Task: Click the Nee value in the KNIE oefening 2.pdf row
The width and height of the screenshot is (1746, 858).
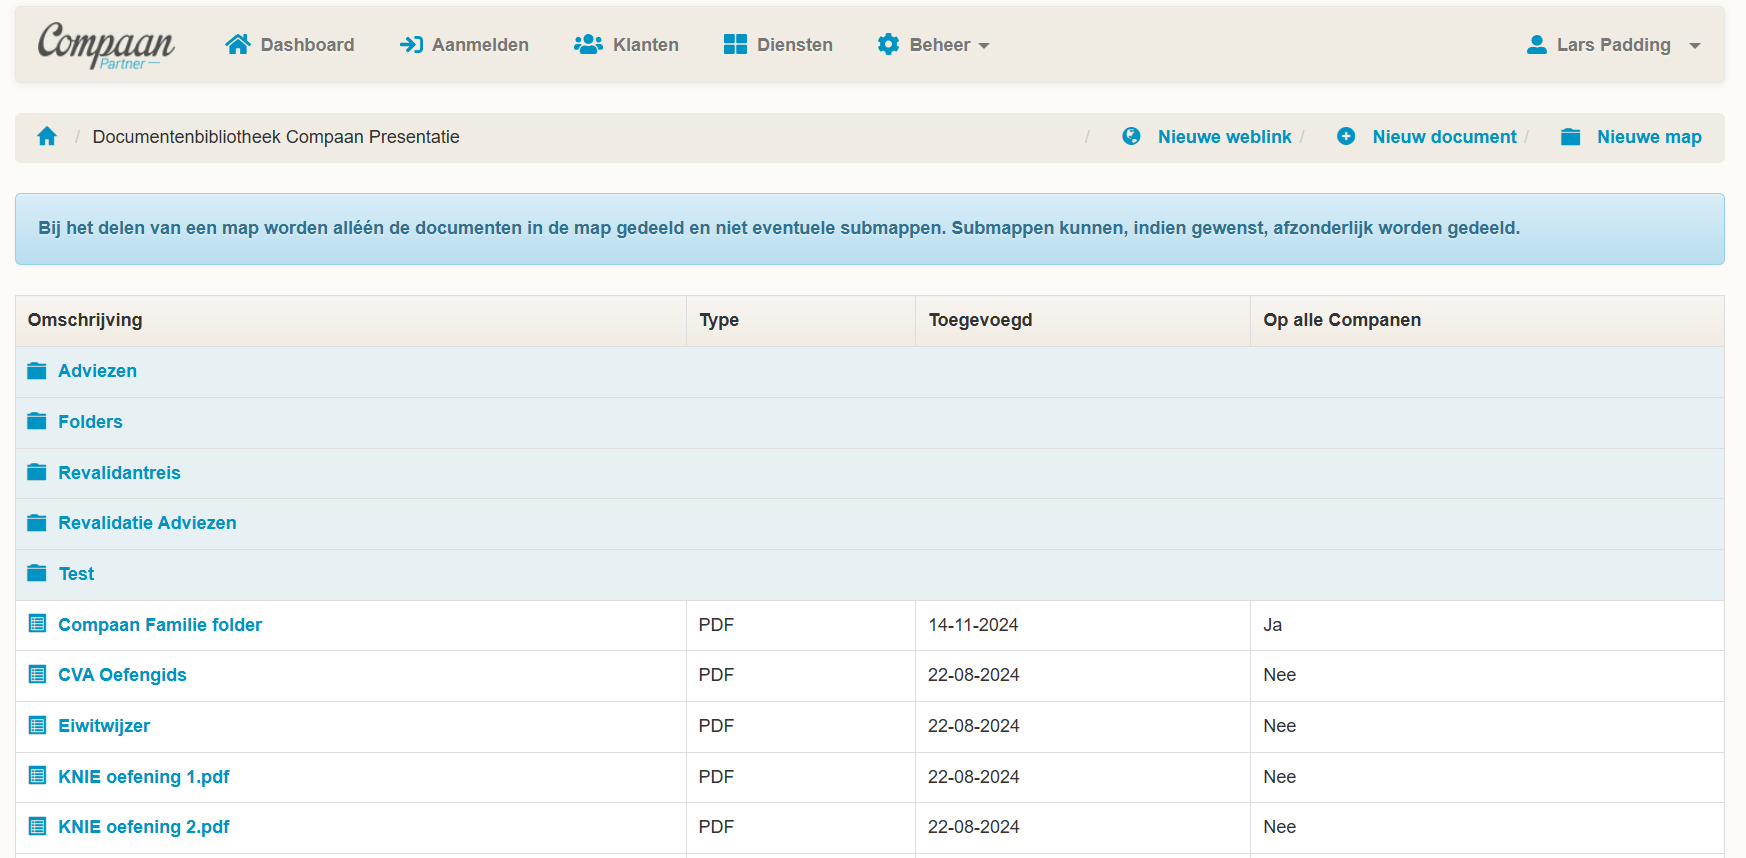Action: [x=1279, y=827]
